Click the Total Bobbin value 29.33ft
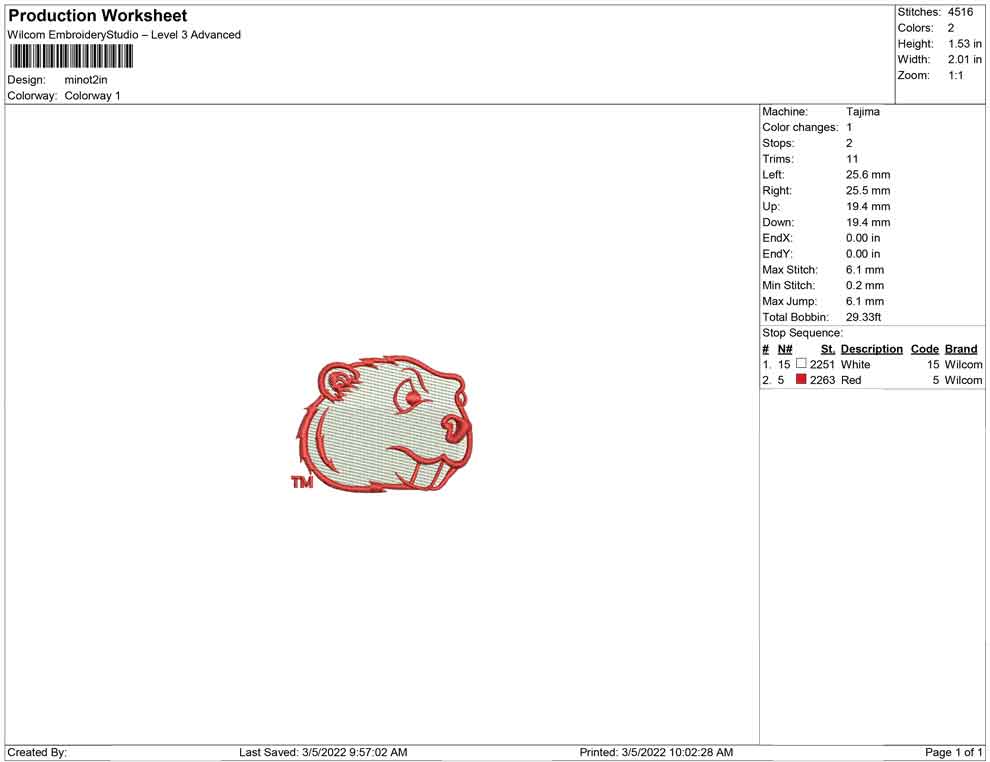The height and width of the screenshot is (762, 990). coord(864,317)
